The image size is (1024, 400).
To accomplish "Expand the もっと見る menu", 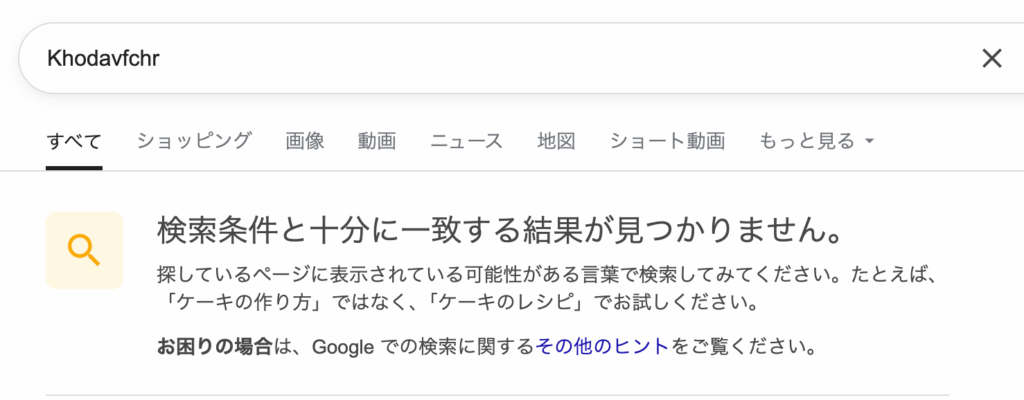I will pyautogui.click(x=816, y=141).
